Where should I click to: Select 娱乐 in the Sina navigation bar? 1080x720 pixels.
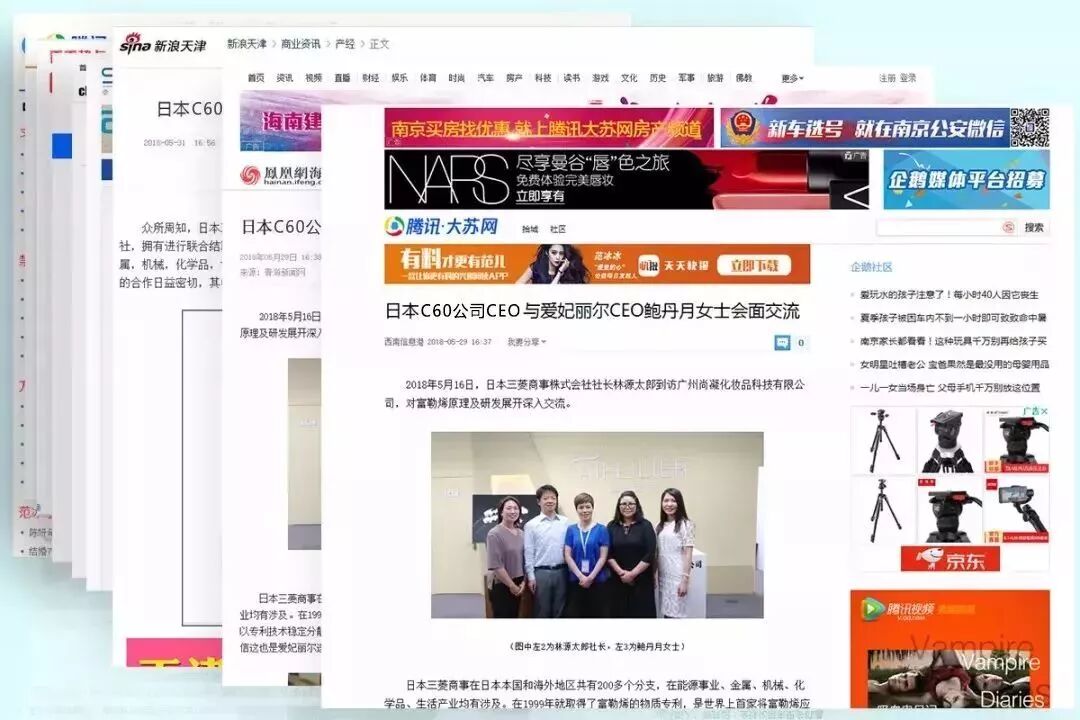[x=399, y=78]
